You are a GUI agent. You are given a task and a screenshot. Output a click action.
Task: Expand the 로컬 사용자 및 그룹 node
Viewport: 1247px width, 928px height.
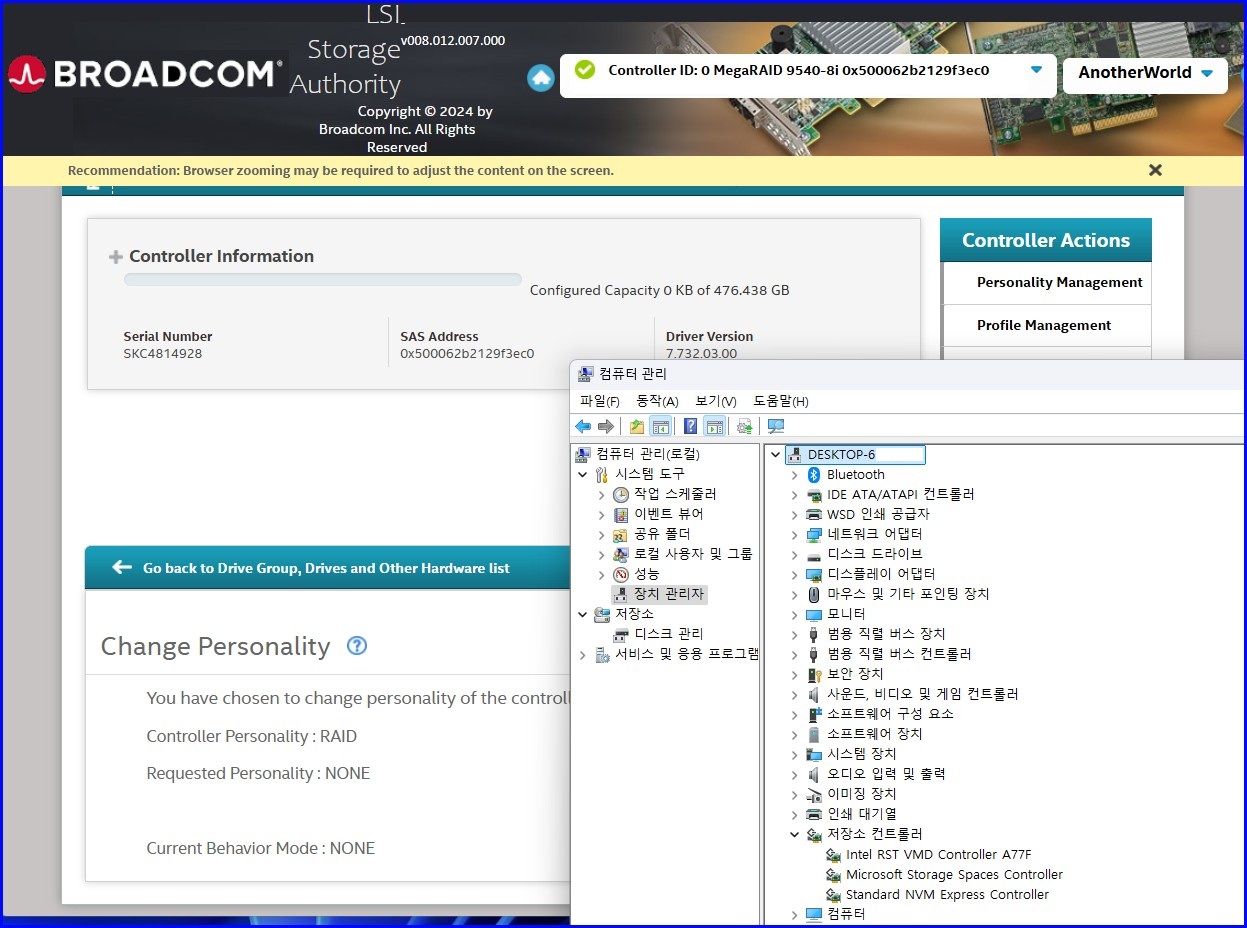pyautogui.click(x=601, y=554)
